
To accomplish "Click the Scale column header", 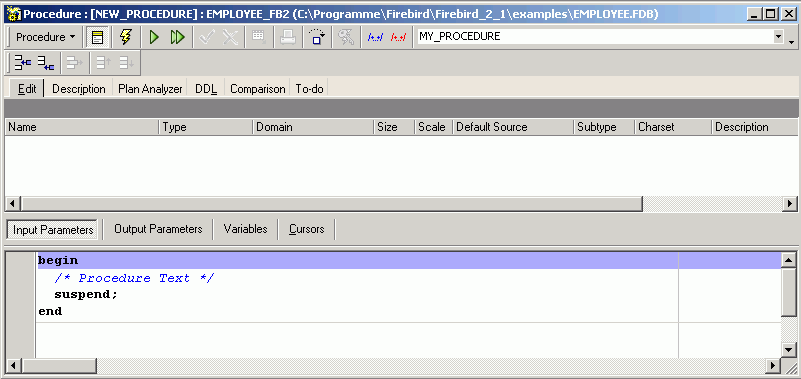I will pos(433,127).
